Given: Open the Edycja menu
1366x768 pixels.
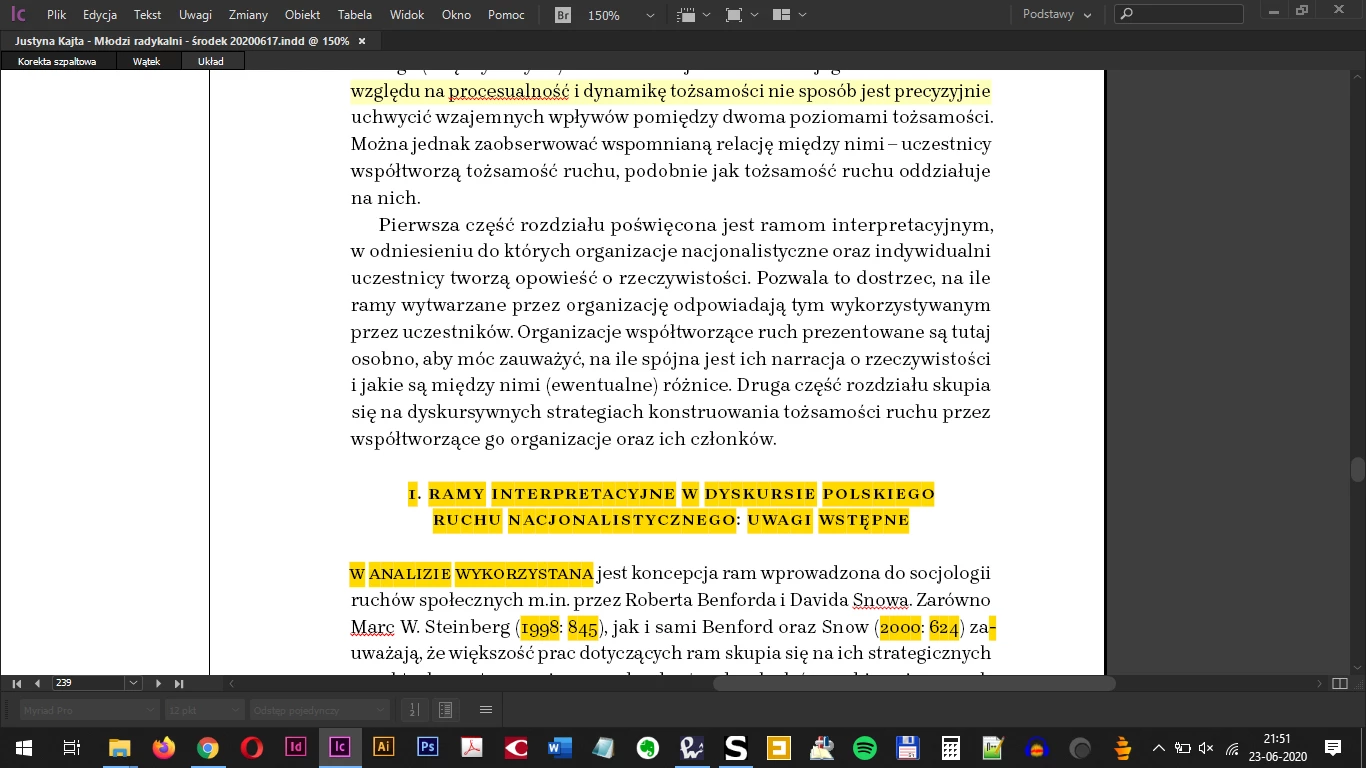Looking at the screenshot, I should click(x=100, y=15).
